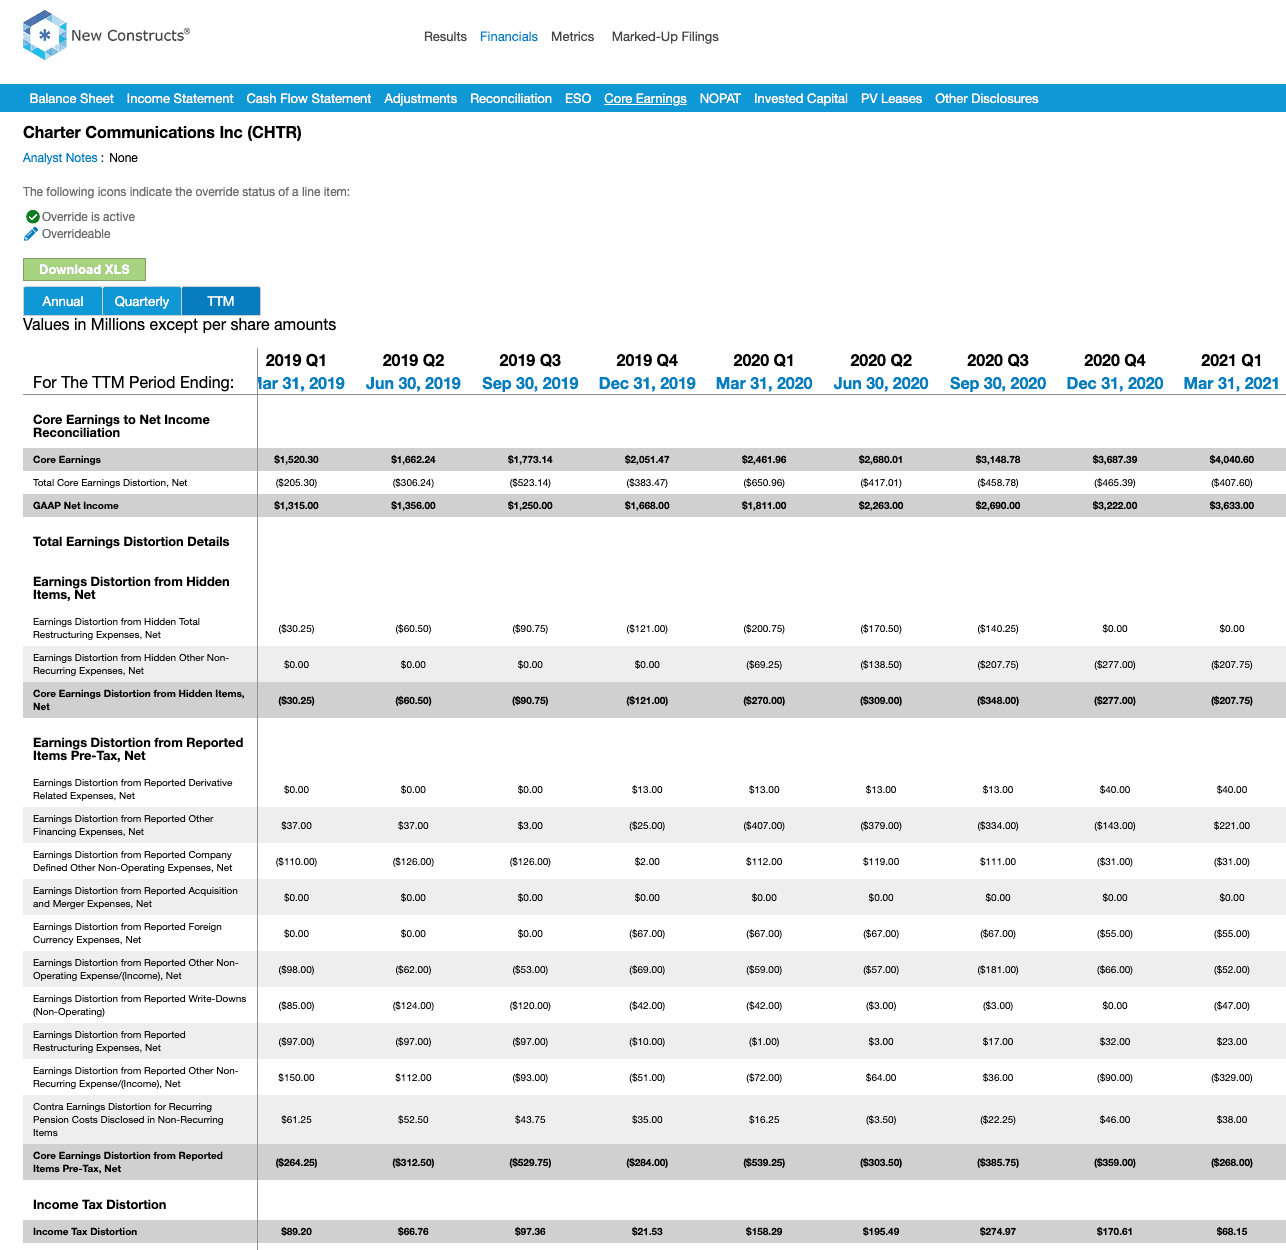
Task: Click the Total Core Earnings Distortion, Net label
Action: click(110, 483)
